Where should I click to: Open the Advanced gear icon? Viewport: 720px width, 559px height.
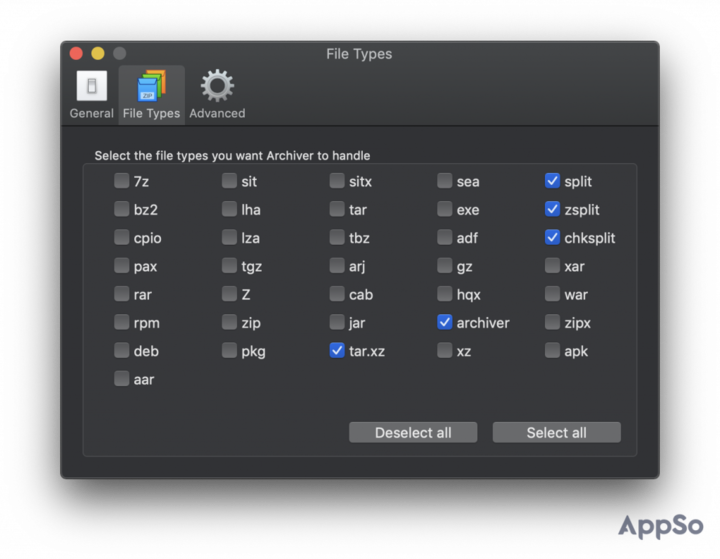(x=217, y=85)
